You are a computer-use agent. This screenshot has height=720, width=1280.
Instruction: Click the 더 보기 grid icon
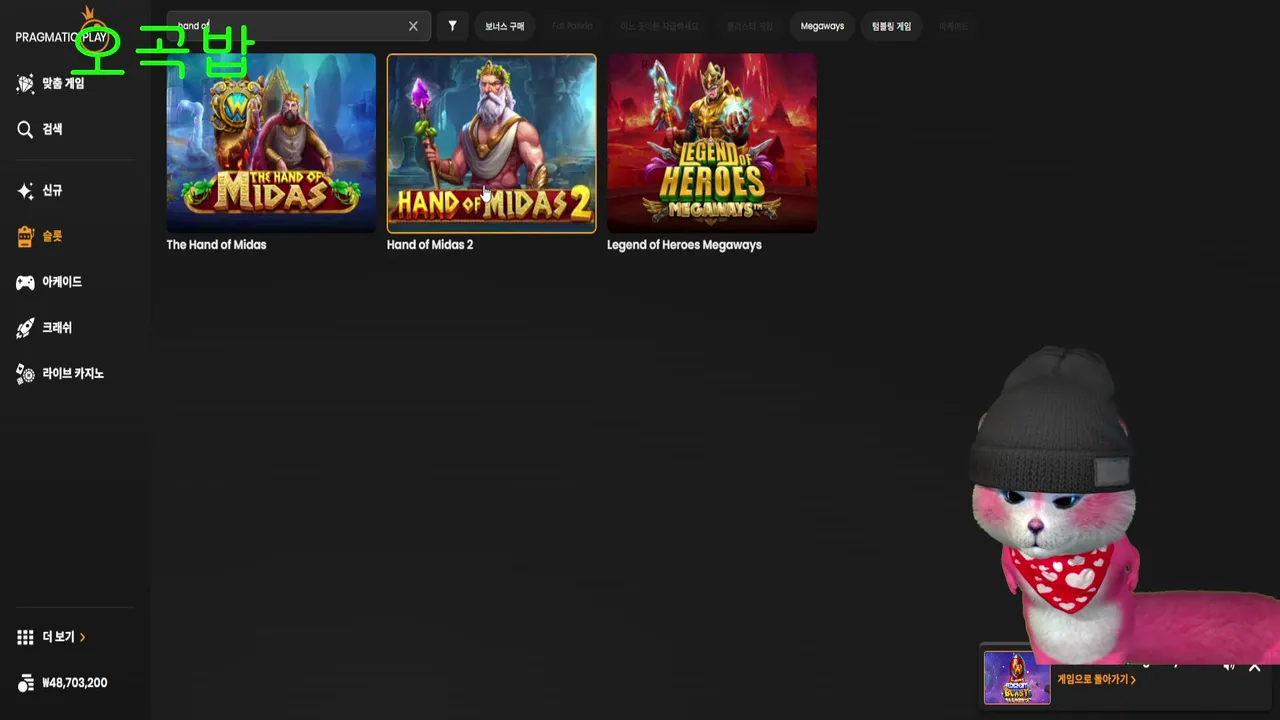click(25, 637)
